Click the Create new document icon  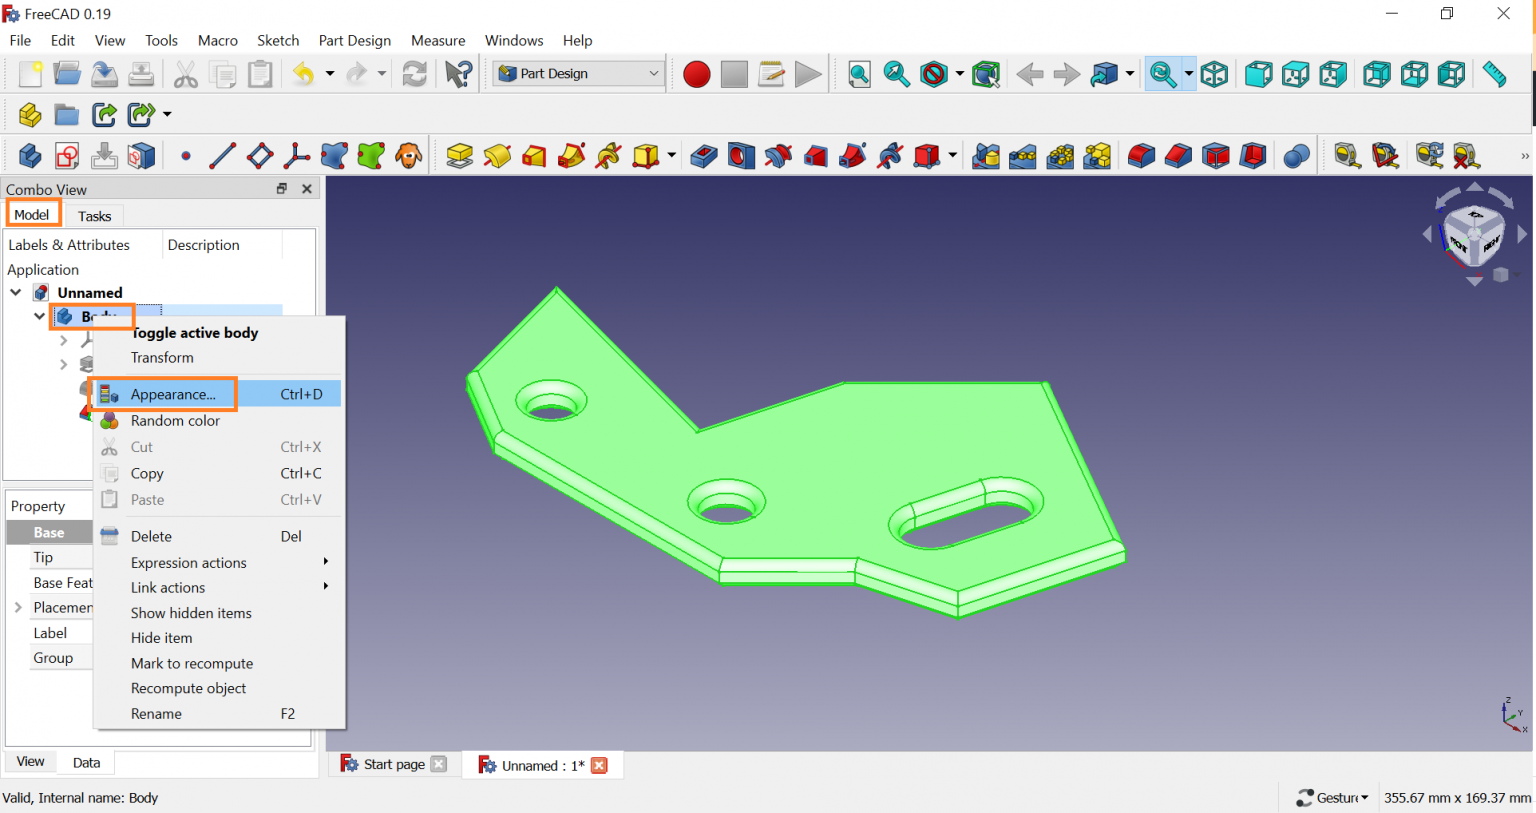[30, 75]
